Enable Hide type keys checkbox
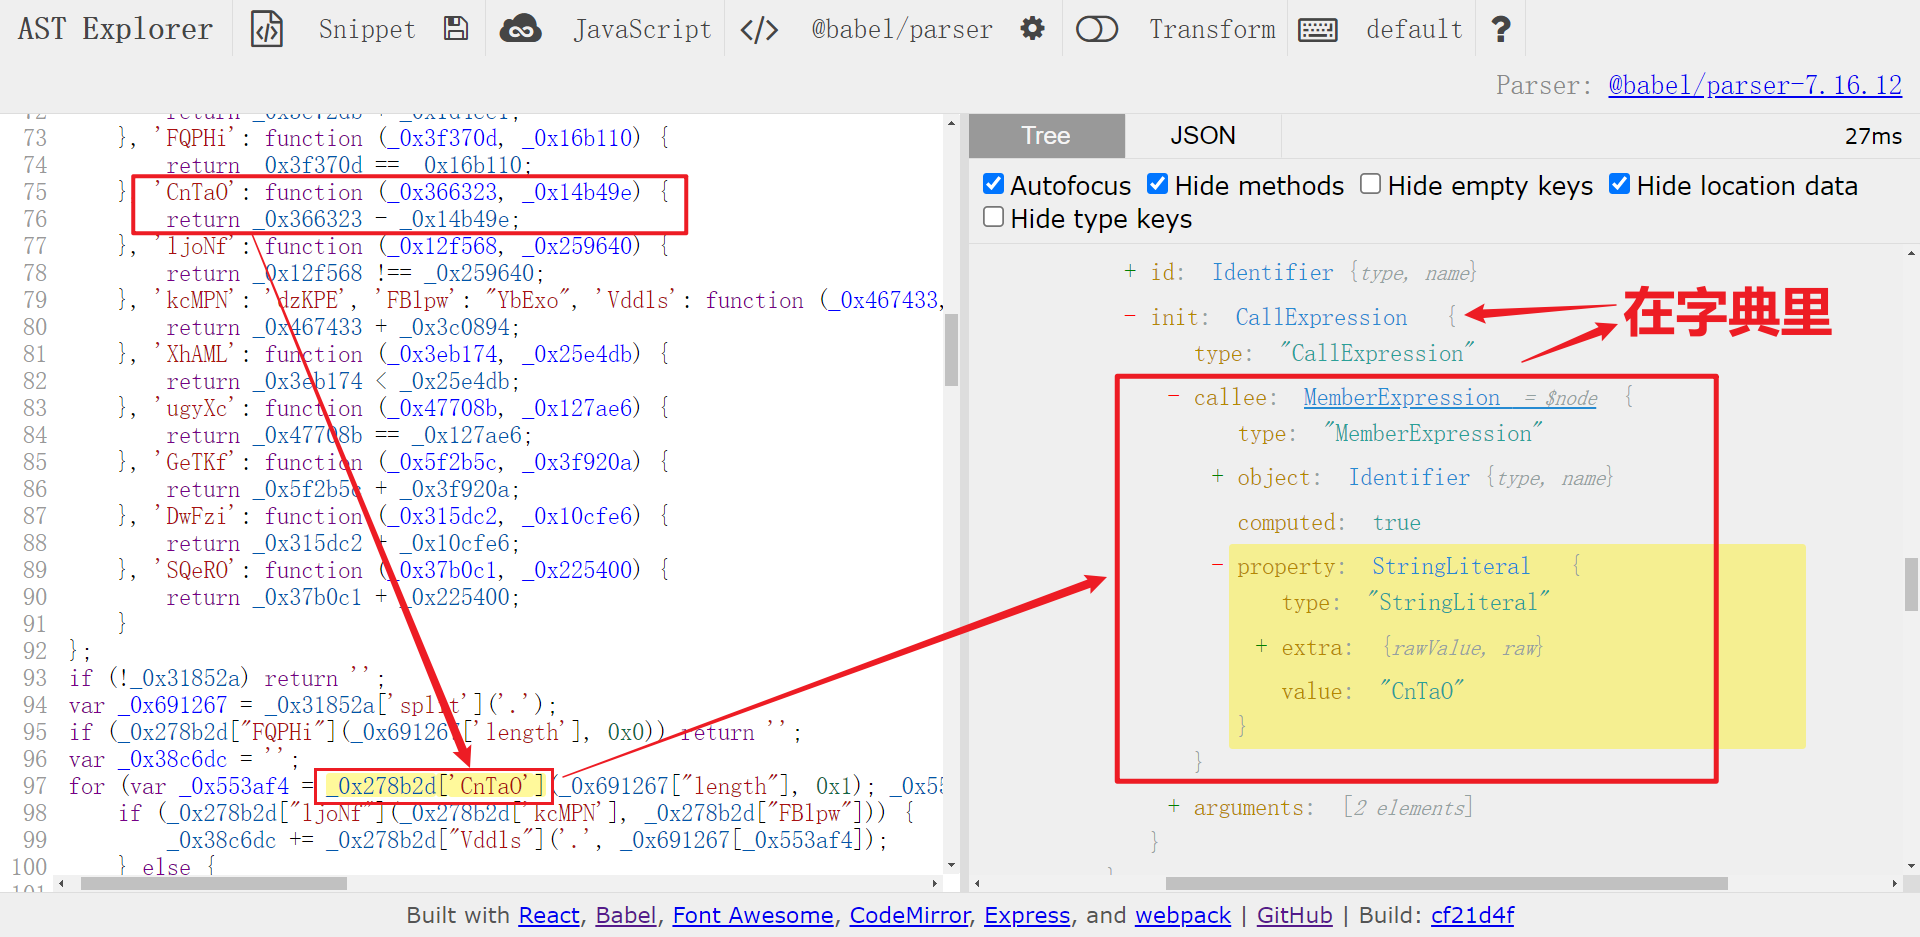This screenshot has width=1920, height=937. [993, 217]
